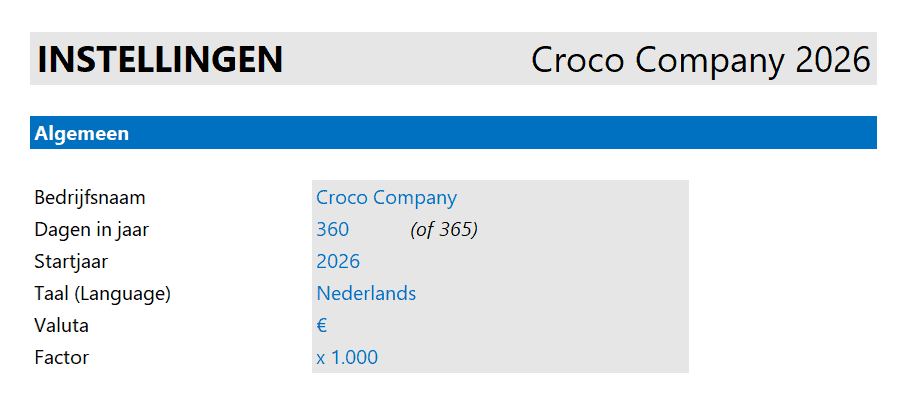Select the Algemeen section heading text
907x400 pixels.
[x=82, y=133]
